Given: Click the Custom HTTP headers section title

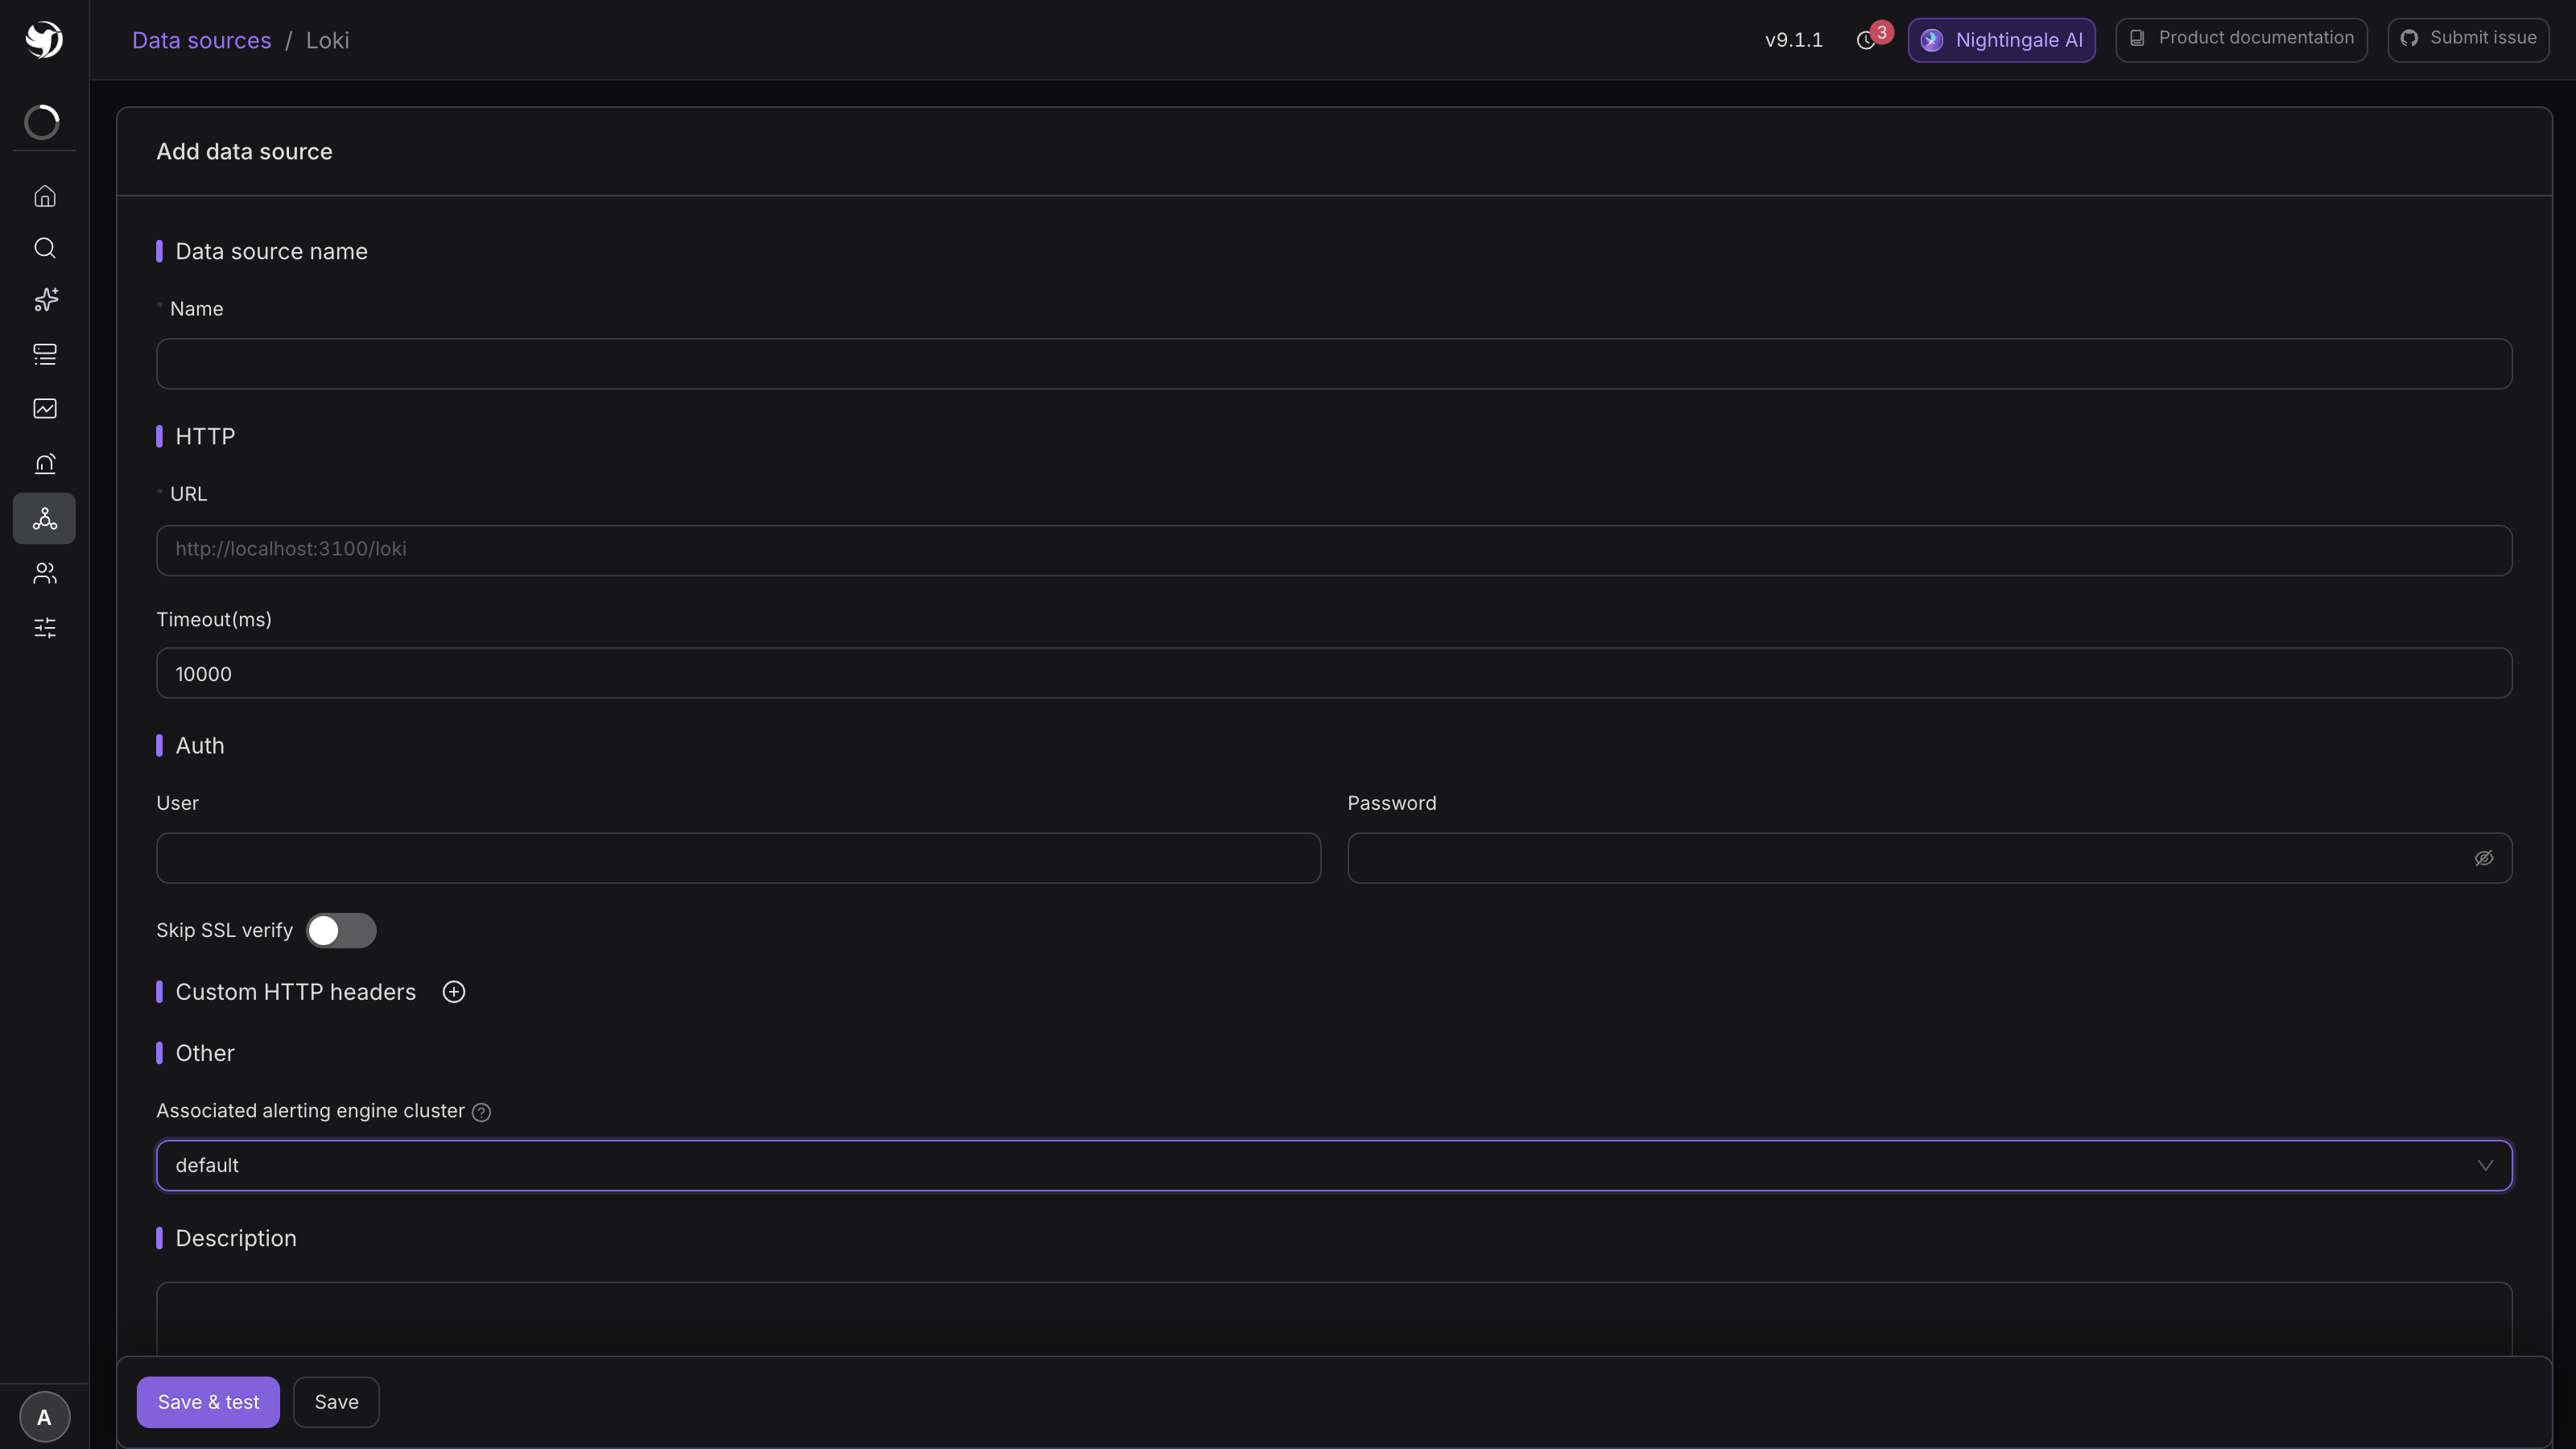Looking at the screenshot, I should tap(295, 992).
